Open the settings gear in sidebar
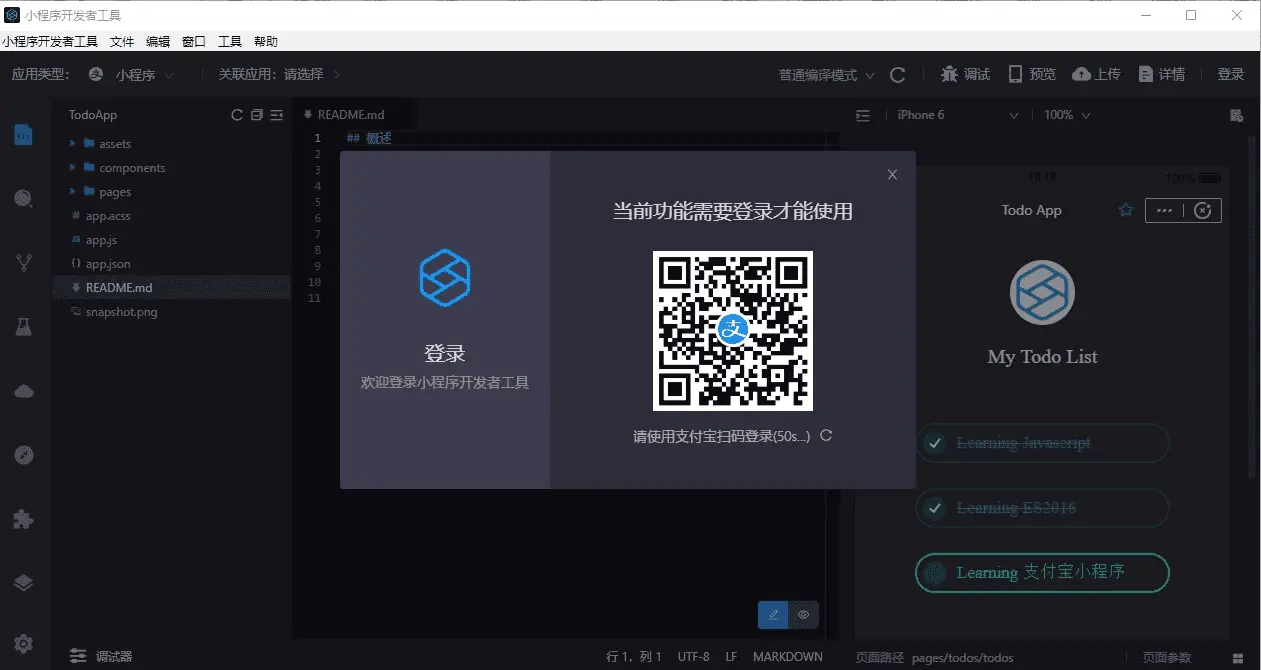The height and width of the screenshot is (670, 1261). click(24, 645)
